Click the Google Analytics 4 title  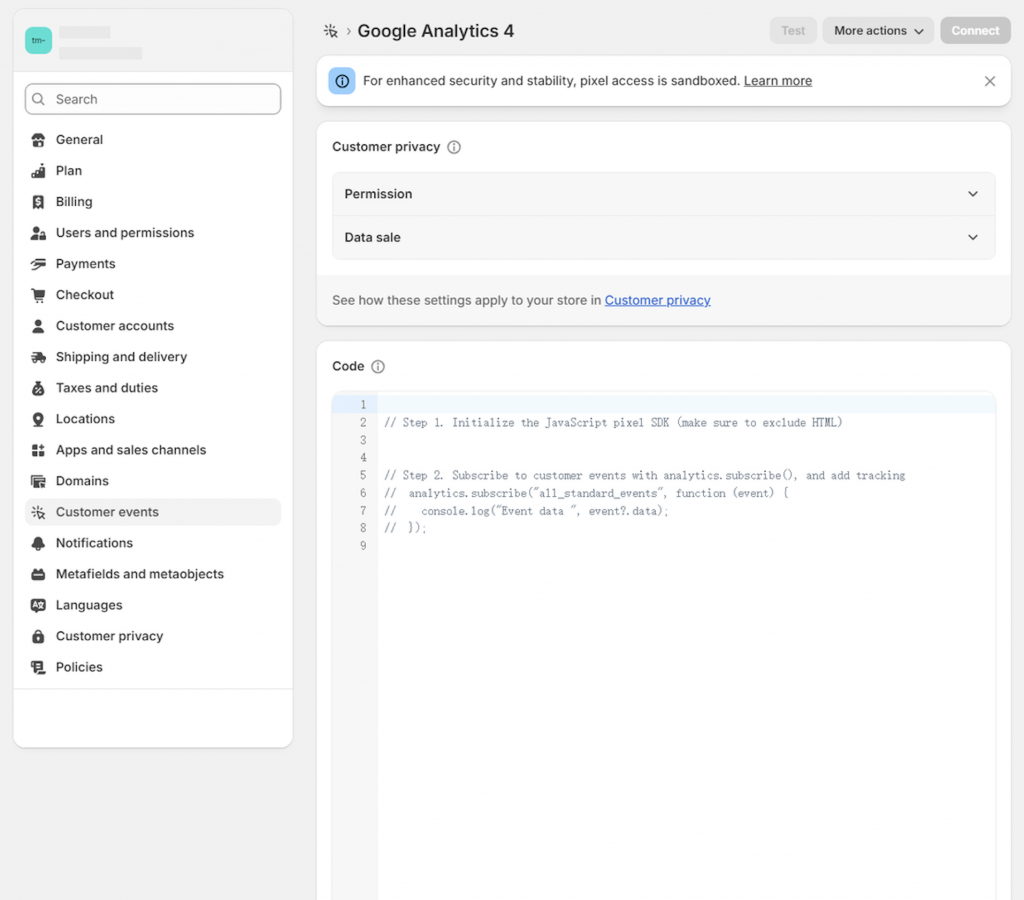point(436,31)
